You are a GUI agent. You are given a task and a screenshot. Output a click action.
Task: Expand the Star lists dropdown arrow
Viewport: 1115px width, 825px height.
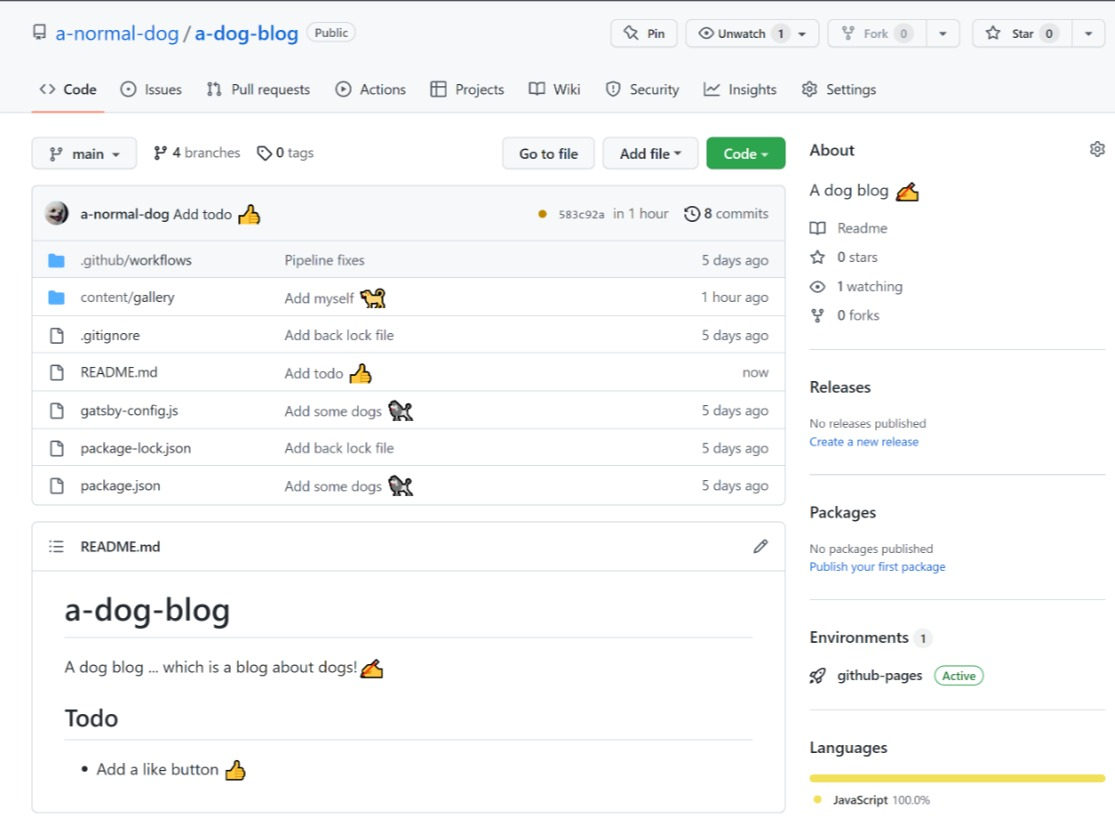point(1088,33)
